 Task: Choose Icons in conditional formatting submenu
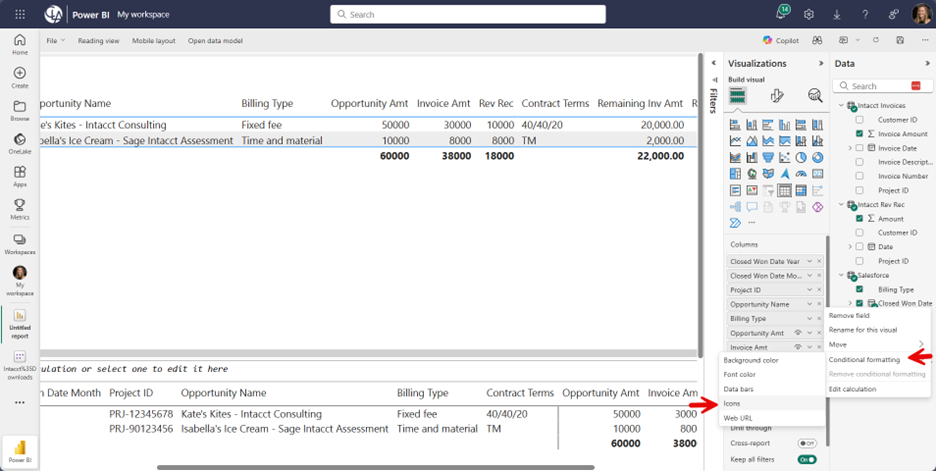pyautogui.click(x=733, y=403)
